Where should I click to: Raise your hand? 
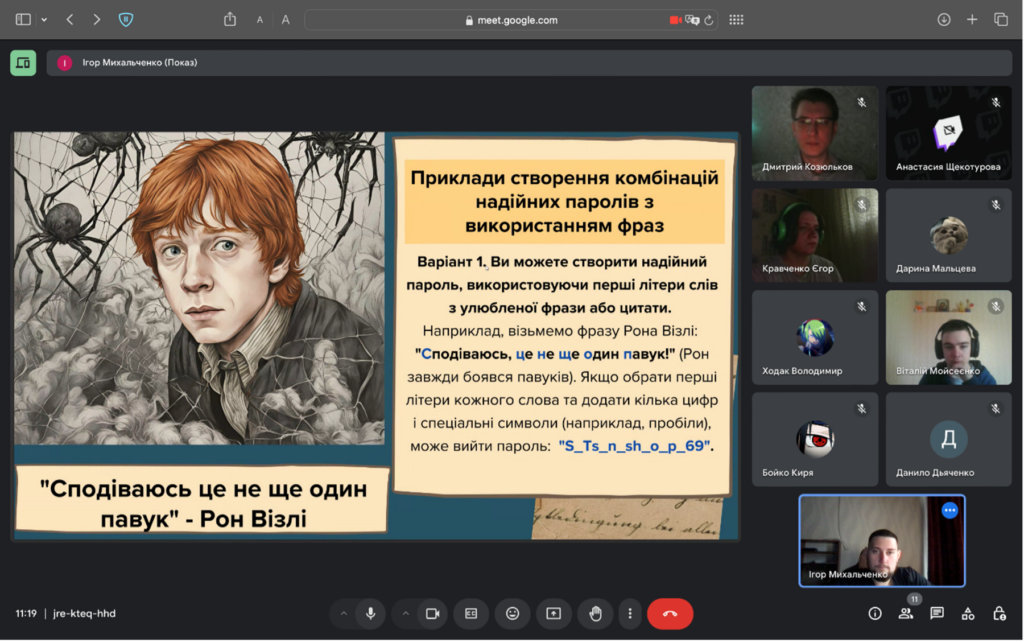(595, 613)
